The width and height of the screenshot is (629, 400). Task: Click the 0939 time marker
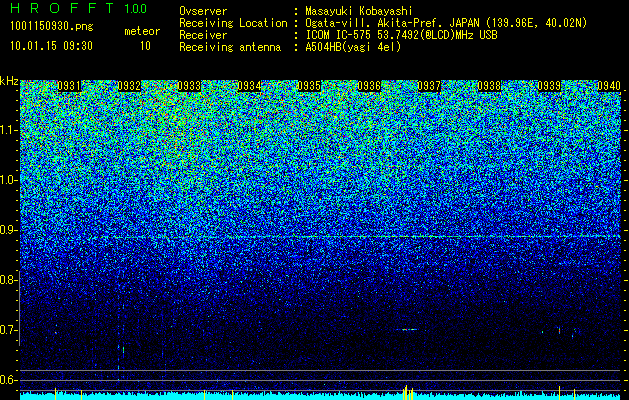tap(549, 86)
